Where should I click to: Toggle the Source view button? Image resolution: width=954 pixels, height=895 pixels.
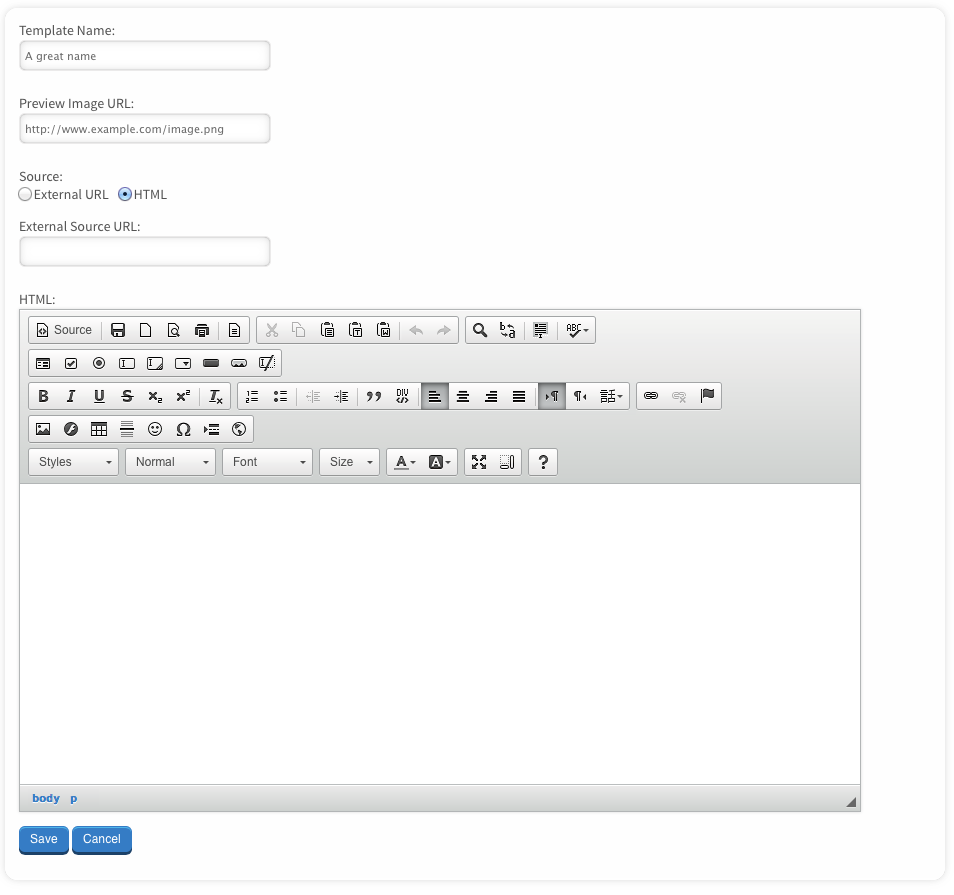point(64,330)
